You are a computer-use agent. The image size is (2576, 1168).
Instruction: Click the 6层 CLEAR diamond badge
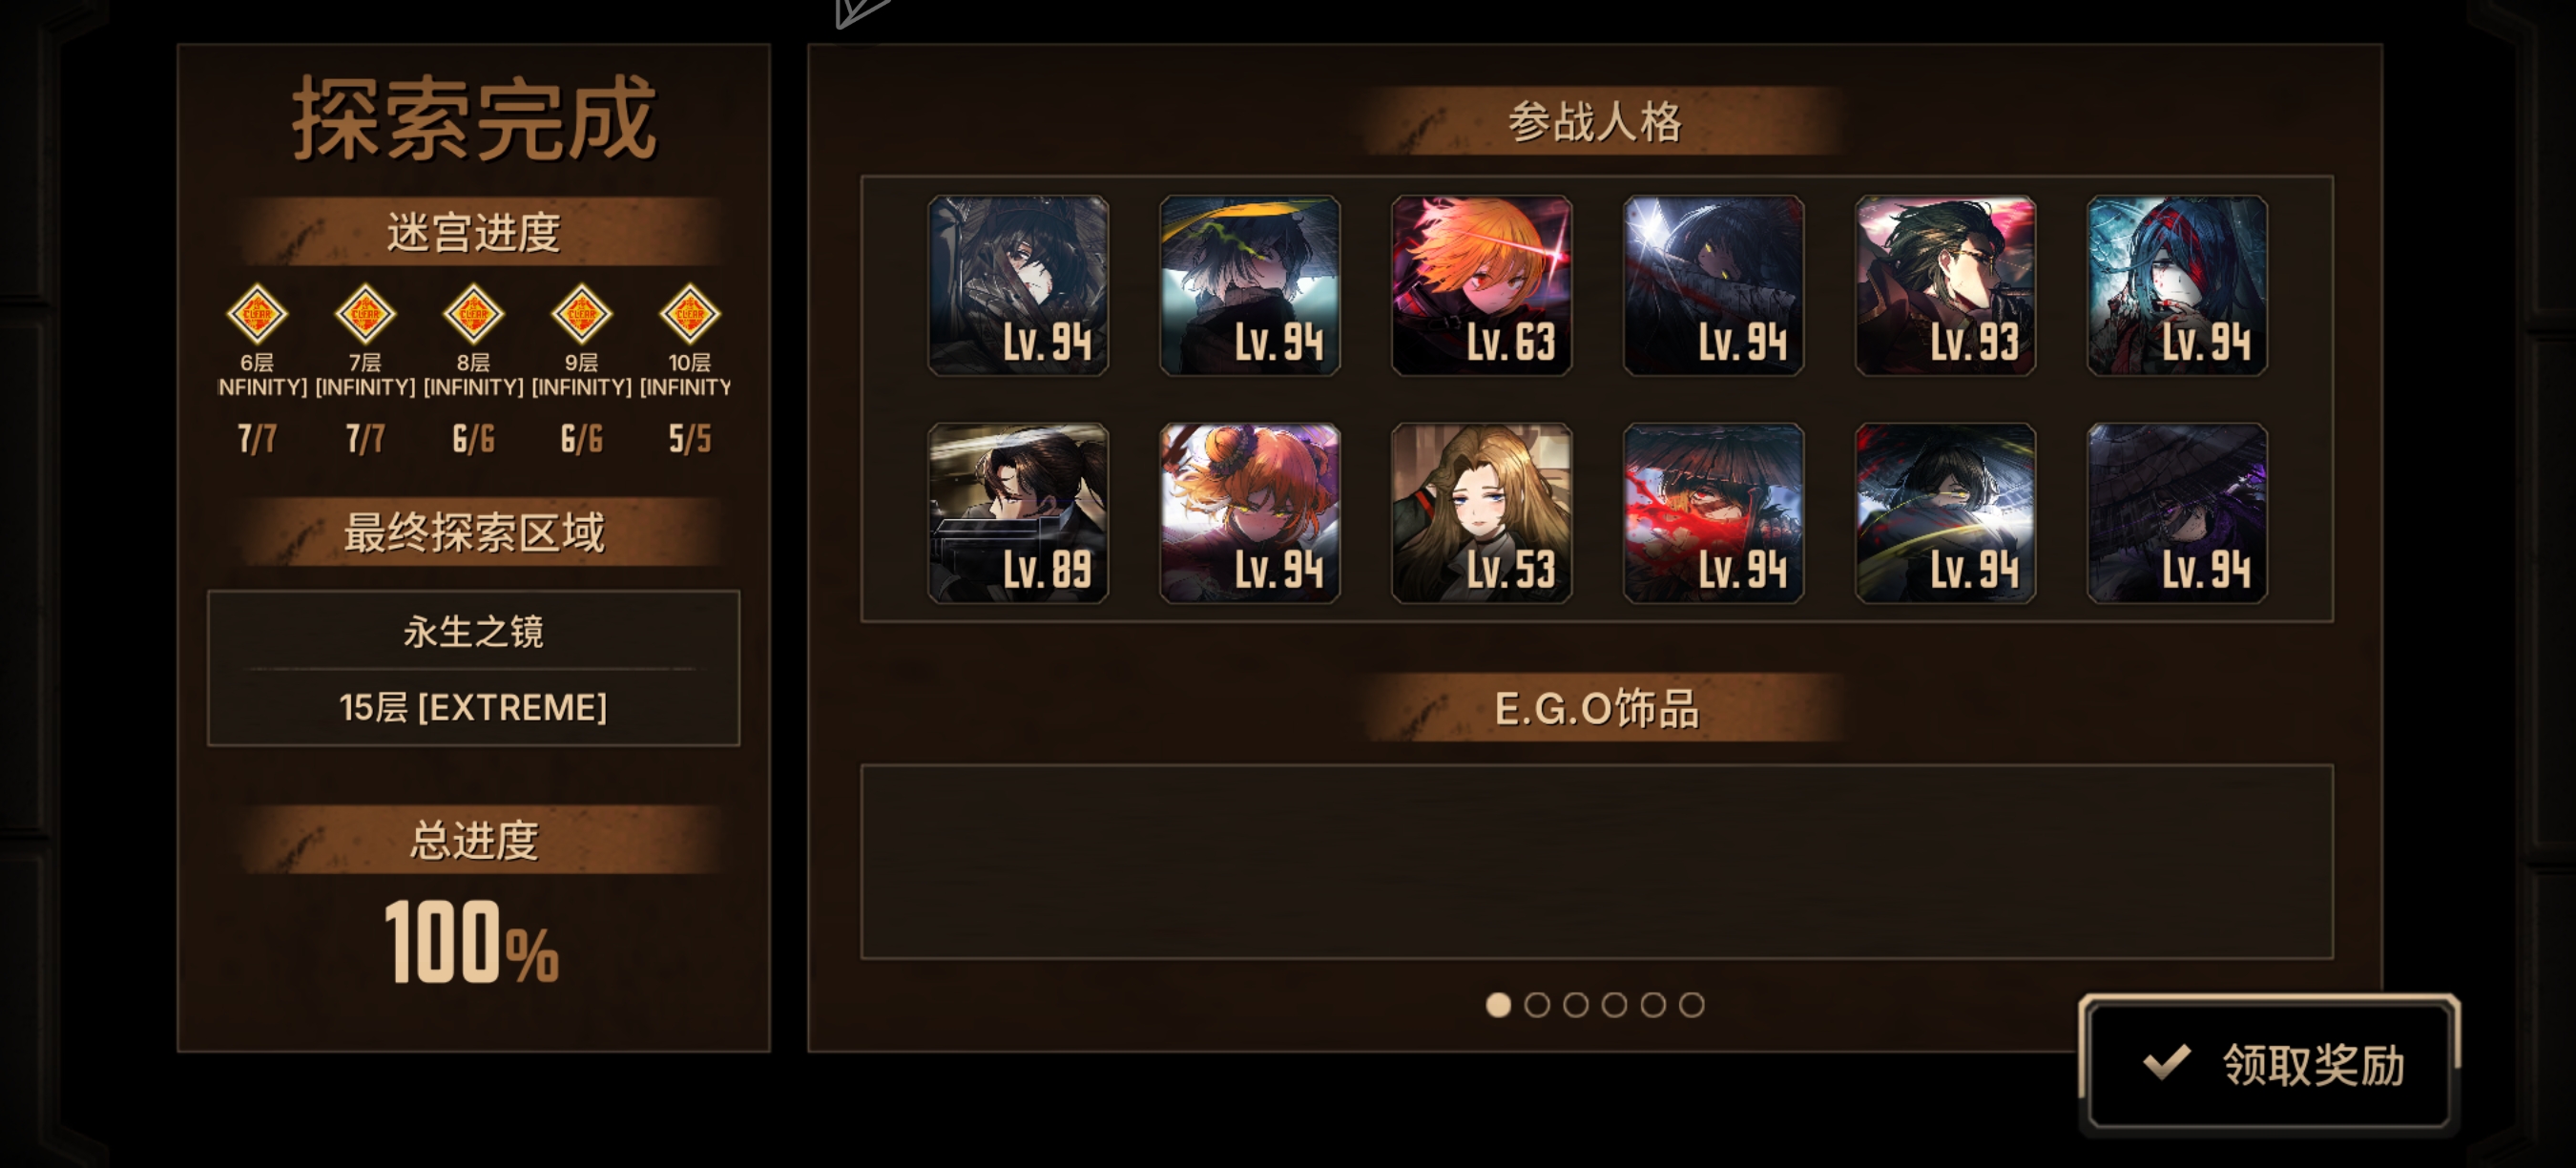(x=257, y=314)
